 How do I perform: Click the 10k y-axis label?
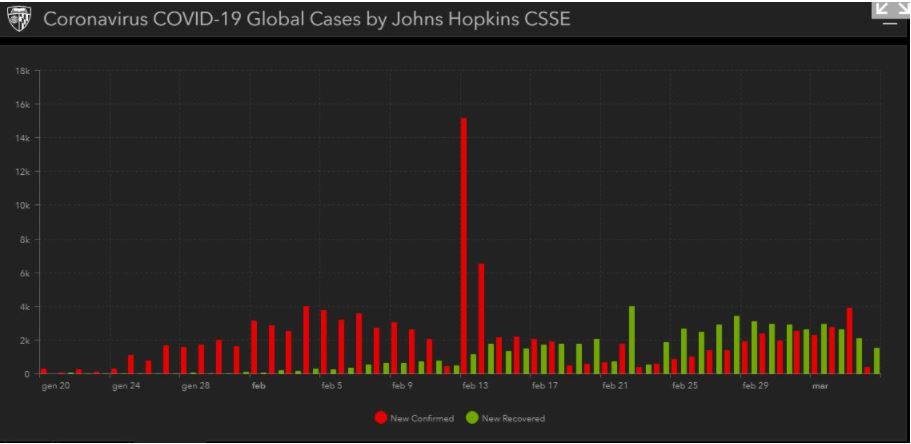click(x=23, y=206)
